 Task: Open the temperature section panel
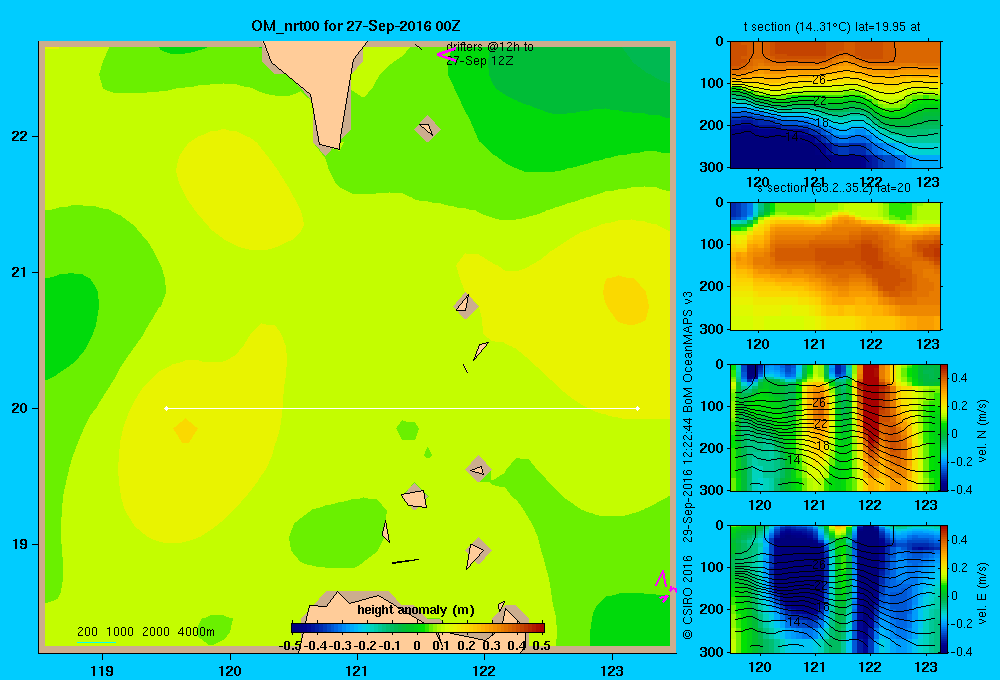tap(835, 105)
